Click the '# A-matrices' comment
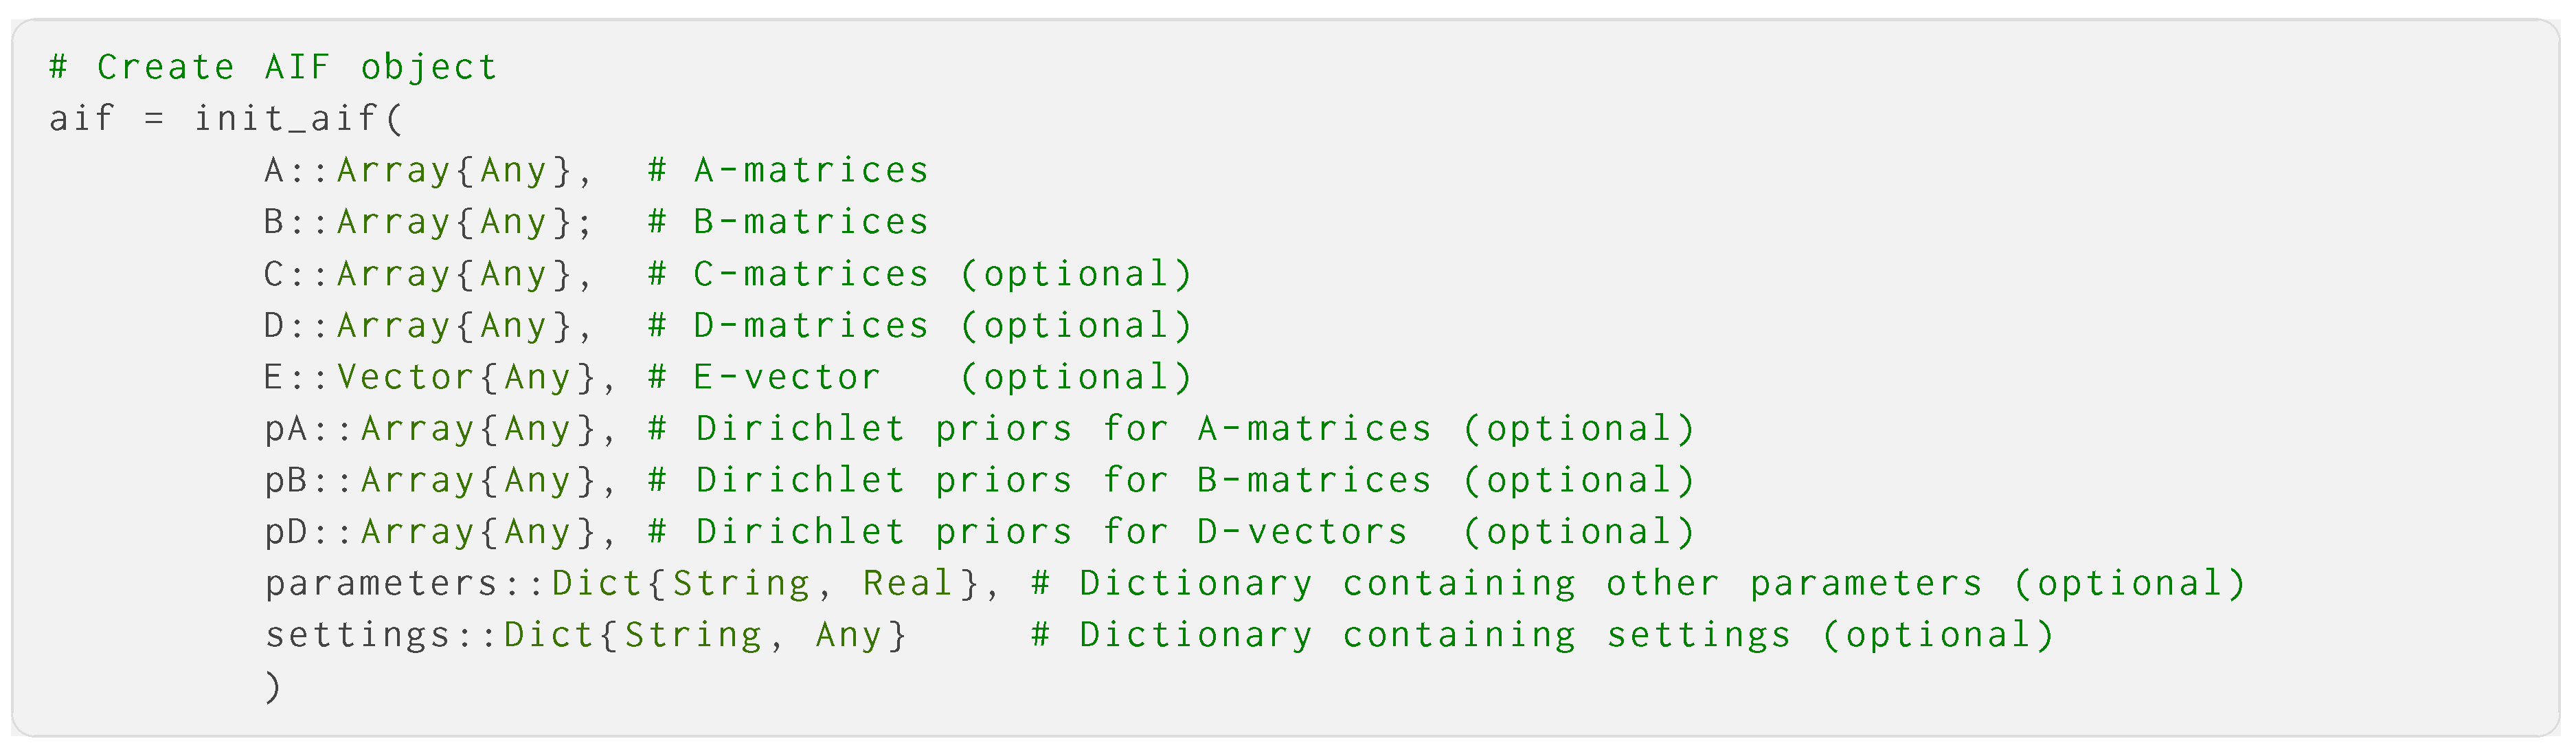Image resolution: width=2576 pixels, height=752 pixels. click(788, 171)
